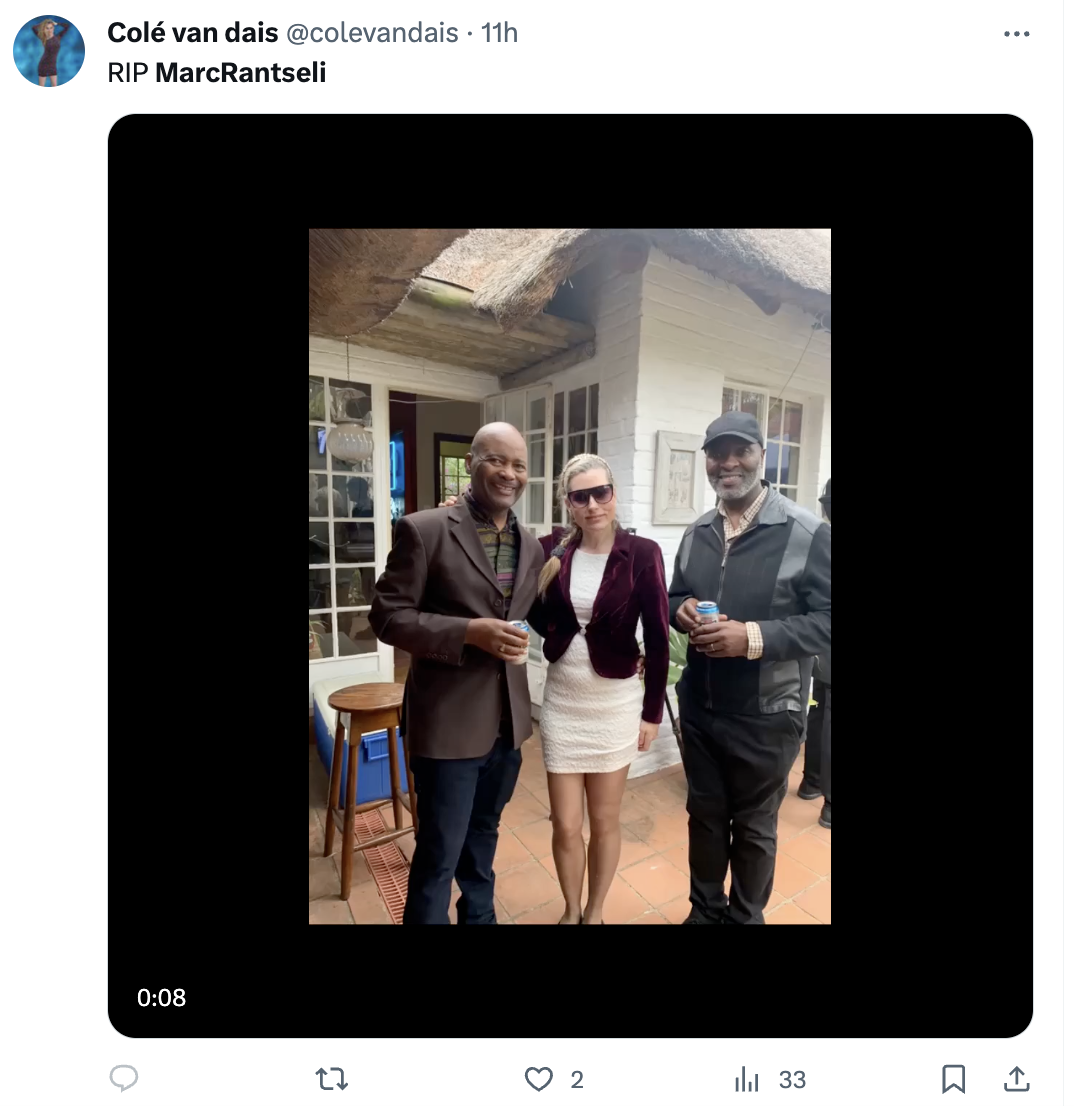Viewport: 1074px width, 1106px height.
Task: Click the bold MarcRantseli text
Action: (x=240, y=73)
